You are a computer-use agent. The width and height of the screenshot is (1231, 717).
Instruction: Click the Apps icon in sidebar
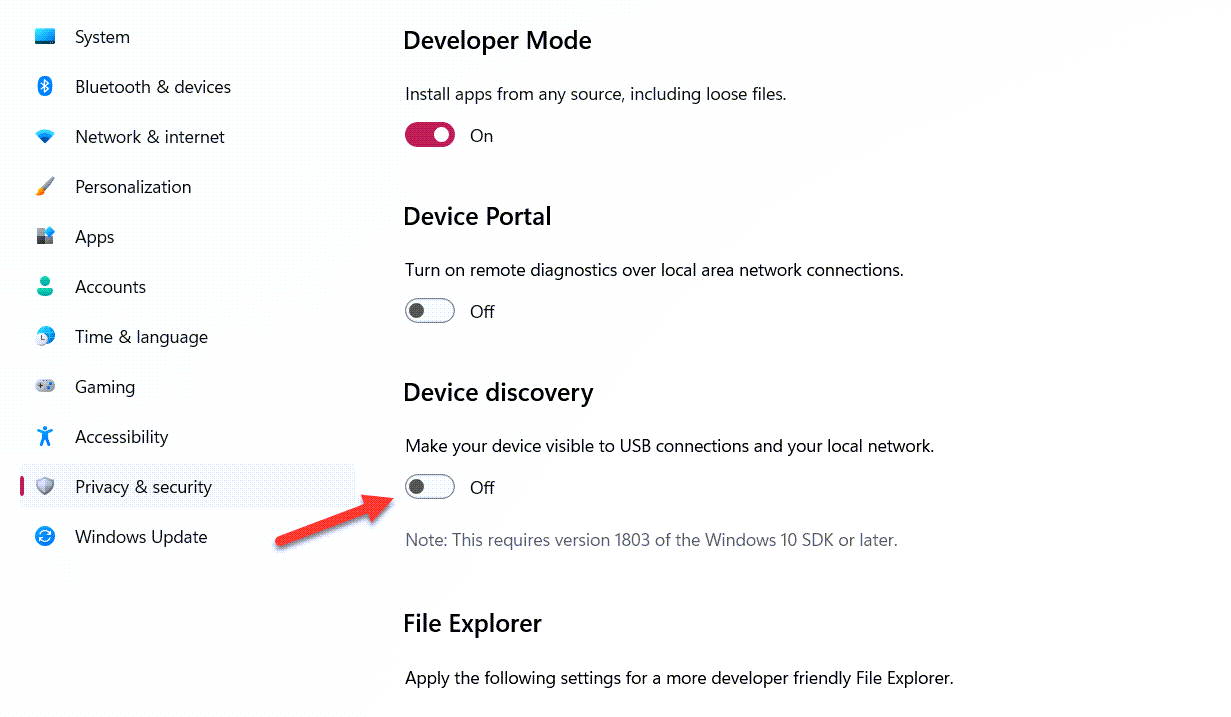(45, 237)
